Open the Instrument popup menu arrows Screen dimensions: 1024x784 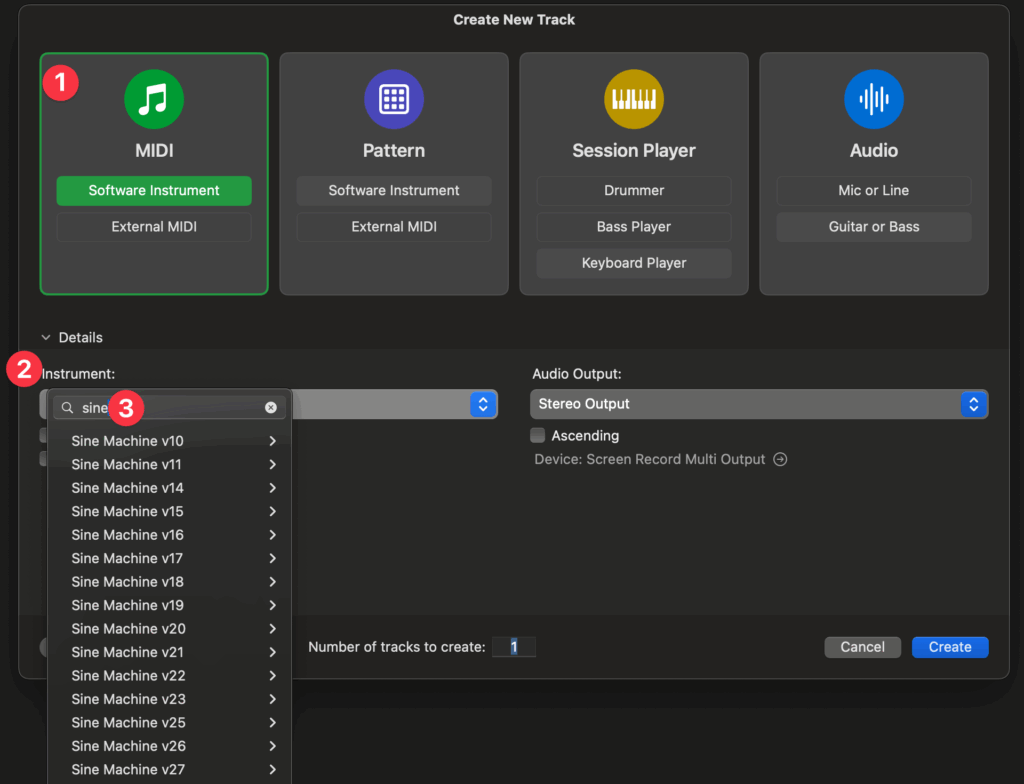coord(483,404)
